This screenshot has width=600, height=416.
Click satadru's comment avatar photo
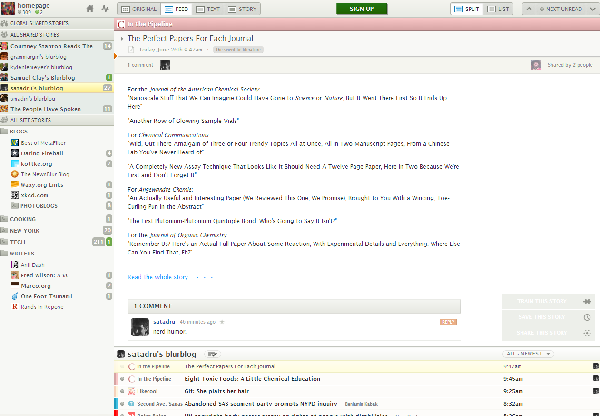point(140,327)
